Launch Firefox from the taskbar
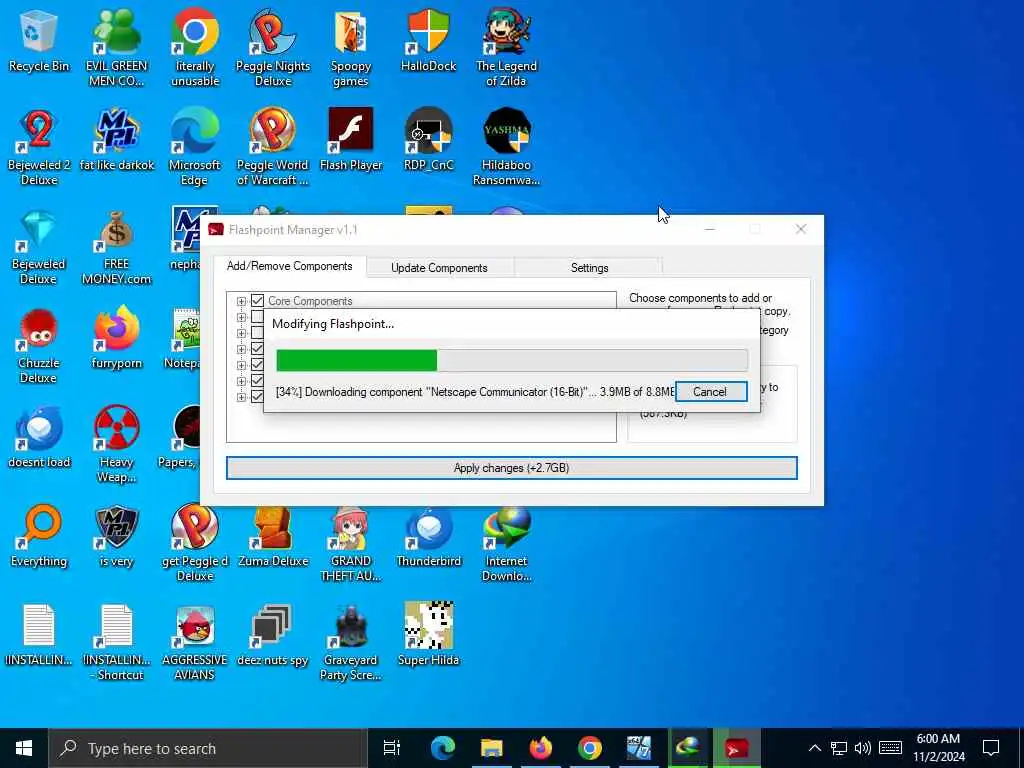The height and width of the screenshot is (768, 1024). pyautogui.click(x=541, y=748)
